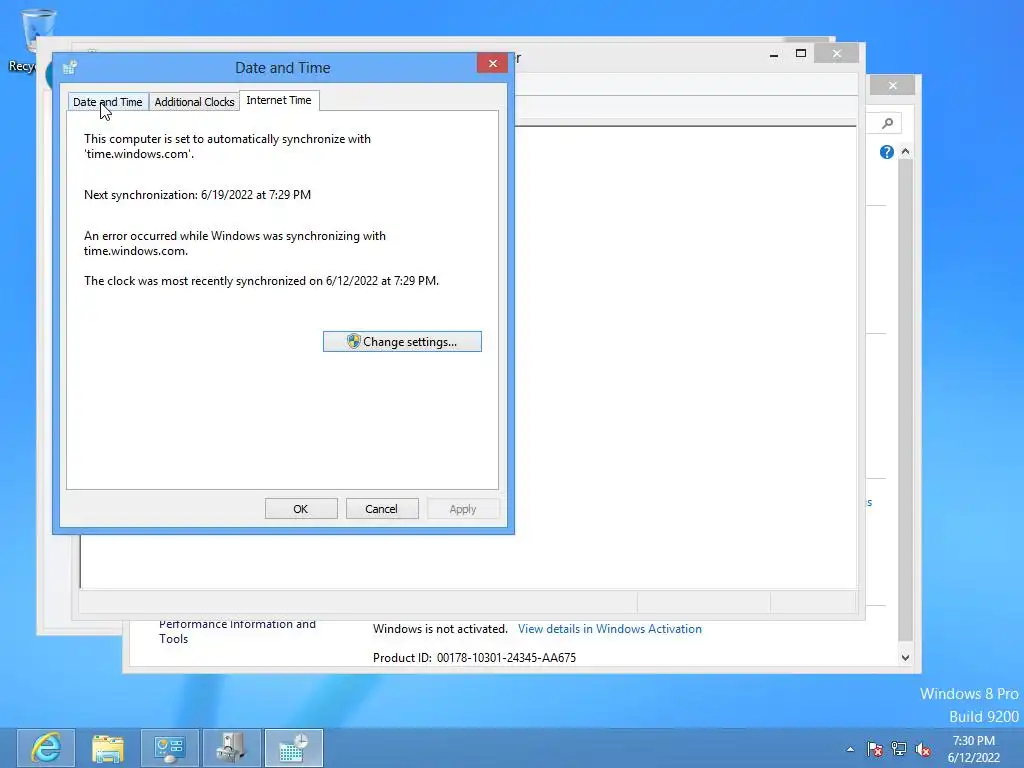The image size is (1024, 768).
Task: Minimize the background window behind the dialog
Action: [x=774, y=54]
